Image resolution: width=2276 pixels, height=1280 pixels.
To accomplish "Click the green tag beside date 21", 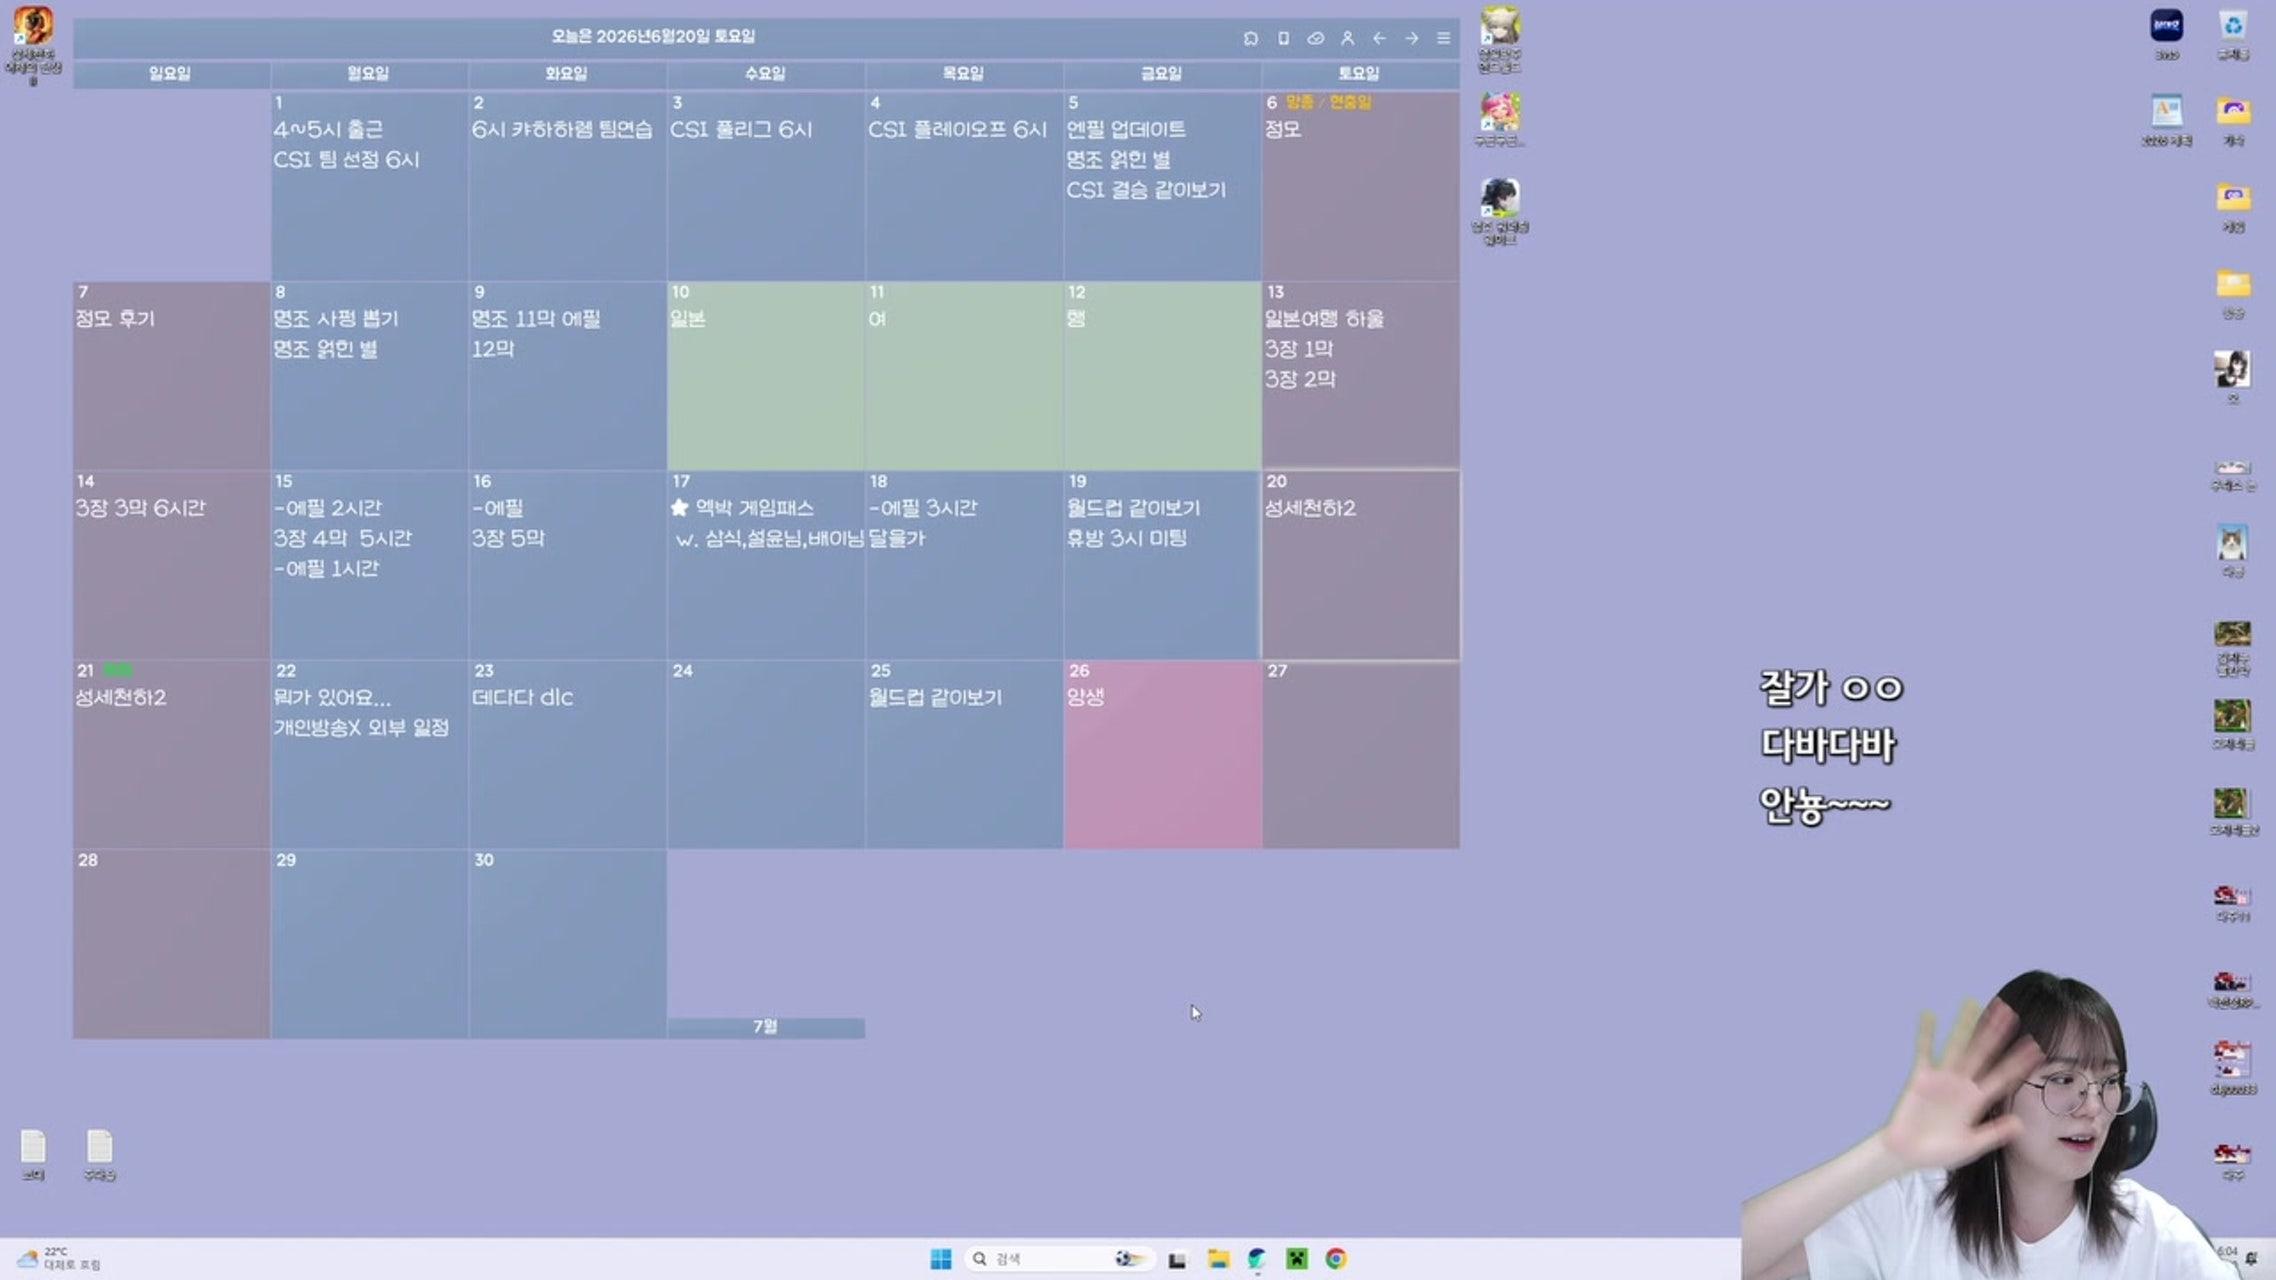I will (x=117, y=670).
